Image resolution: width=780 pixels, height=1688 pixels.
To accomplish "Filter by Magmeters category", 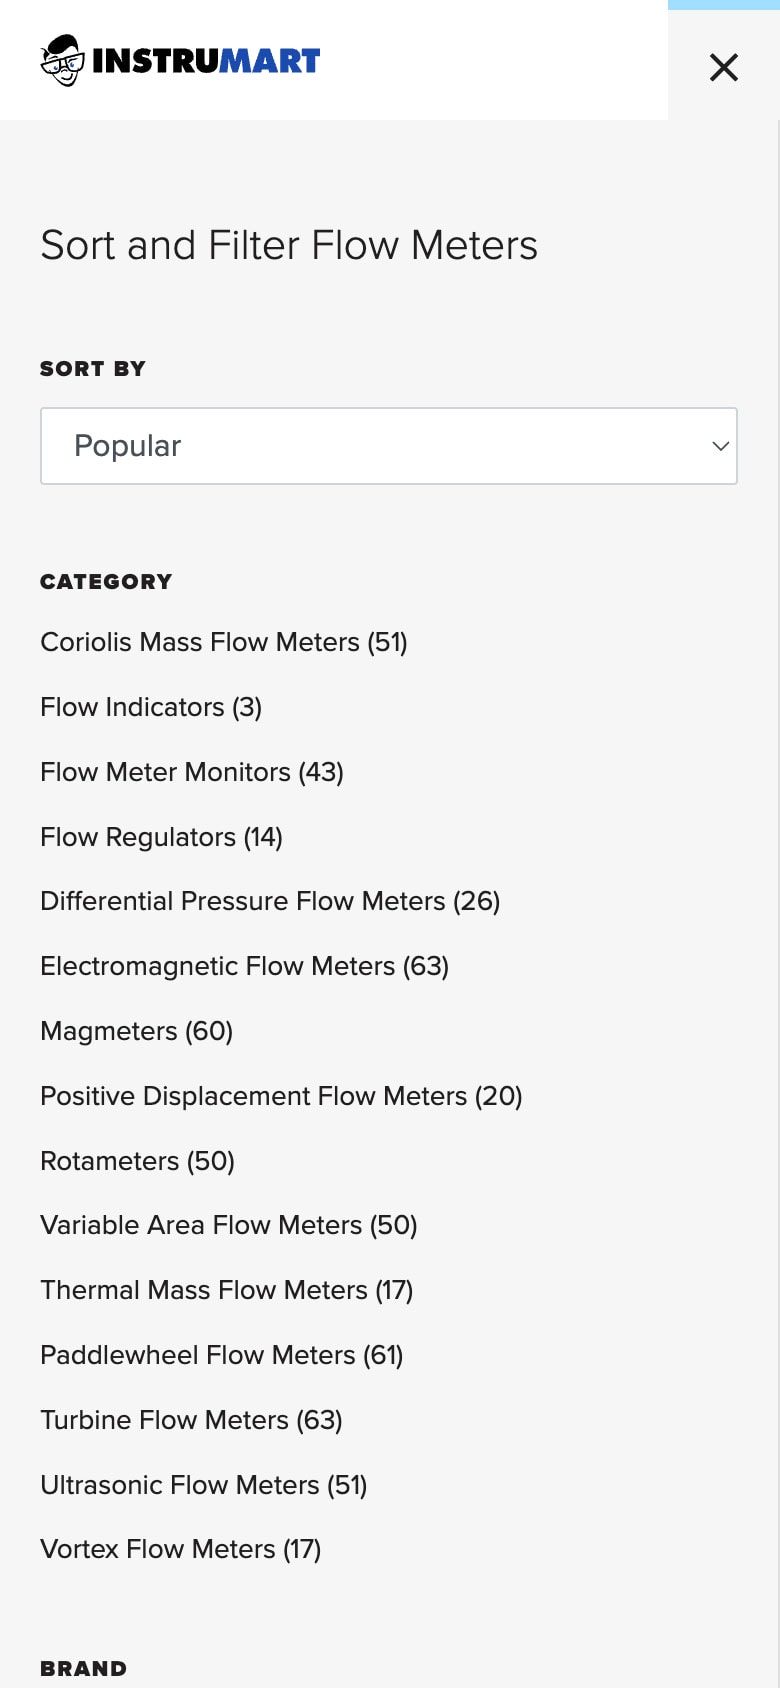I will click(x=137, y=1031).
